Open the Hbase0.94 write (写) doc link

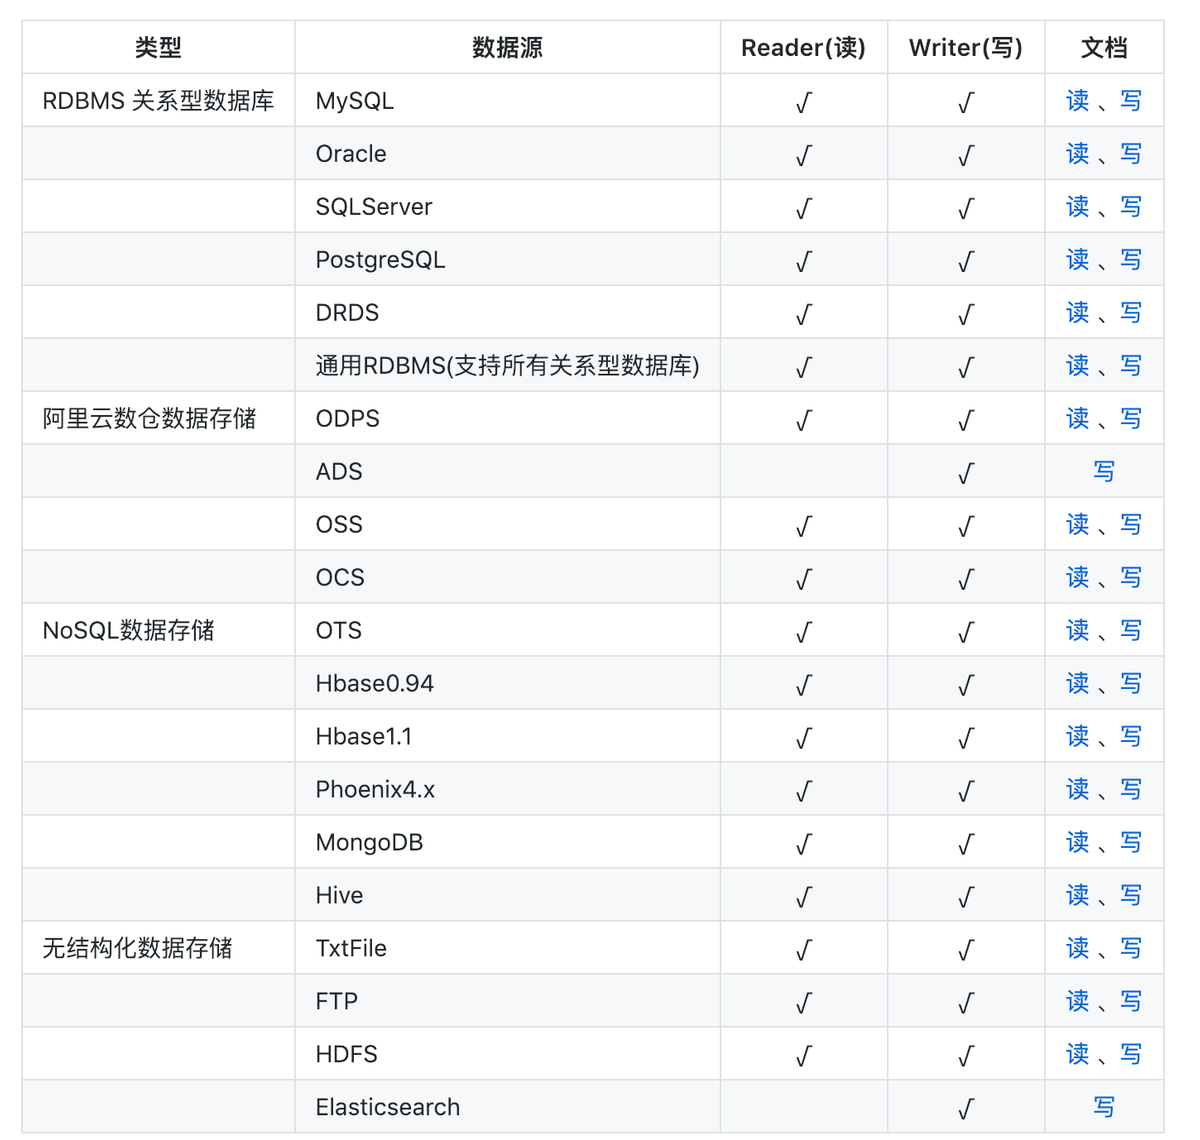1130,684
